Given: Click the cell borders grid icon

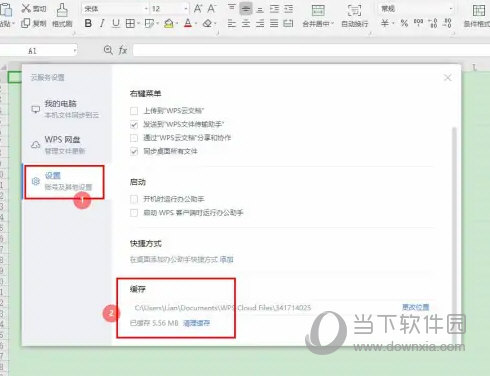Looking at the screenshot, I should [x=130, y=23].
